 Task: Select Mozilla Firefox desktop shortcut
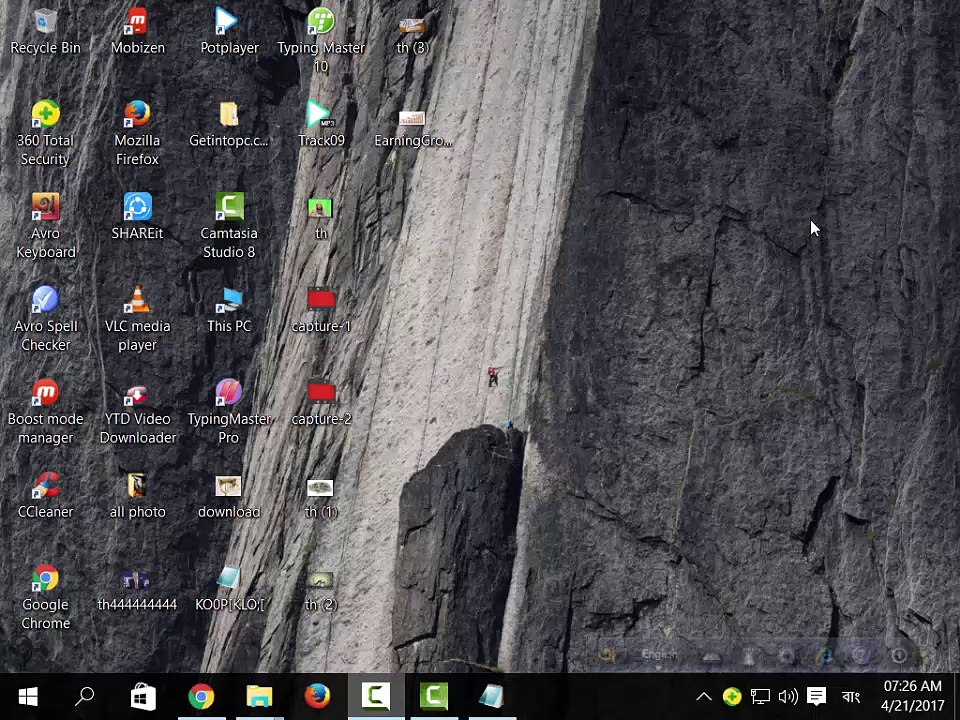[137, 132]
